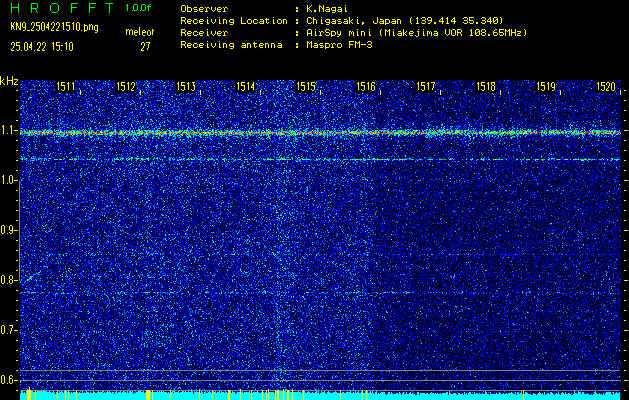The image size is (629, 400).
Task: Click the 1.1 frequency axis label
Action: tap(8, 130)
